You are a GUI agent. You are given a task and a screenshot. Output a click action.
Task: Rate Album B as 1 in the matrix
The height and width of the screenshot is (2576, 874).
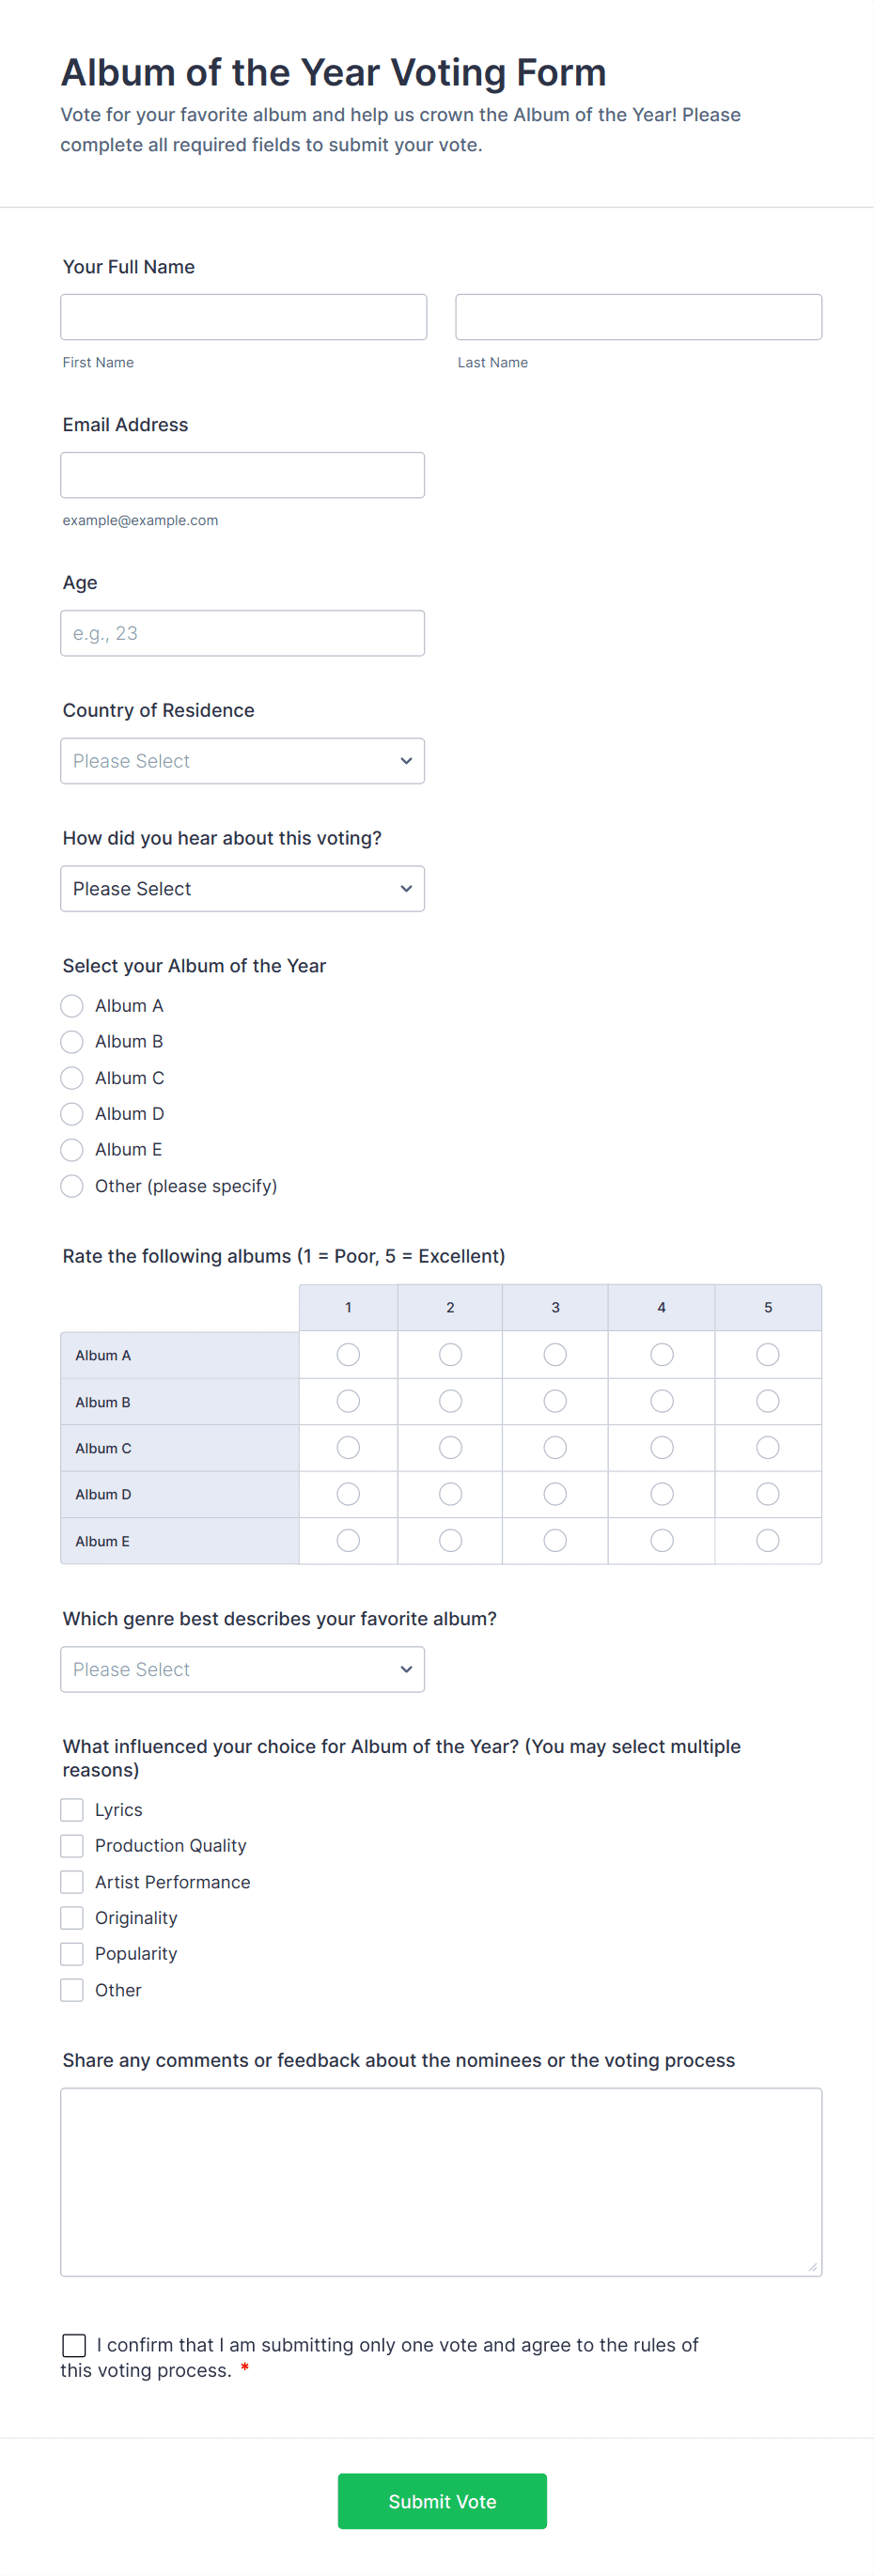[348, 1401]
